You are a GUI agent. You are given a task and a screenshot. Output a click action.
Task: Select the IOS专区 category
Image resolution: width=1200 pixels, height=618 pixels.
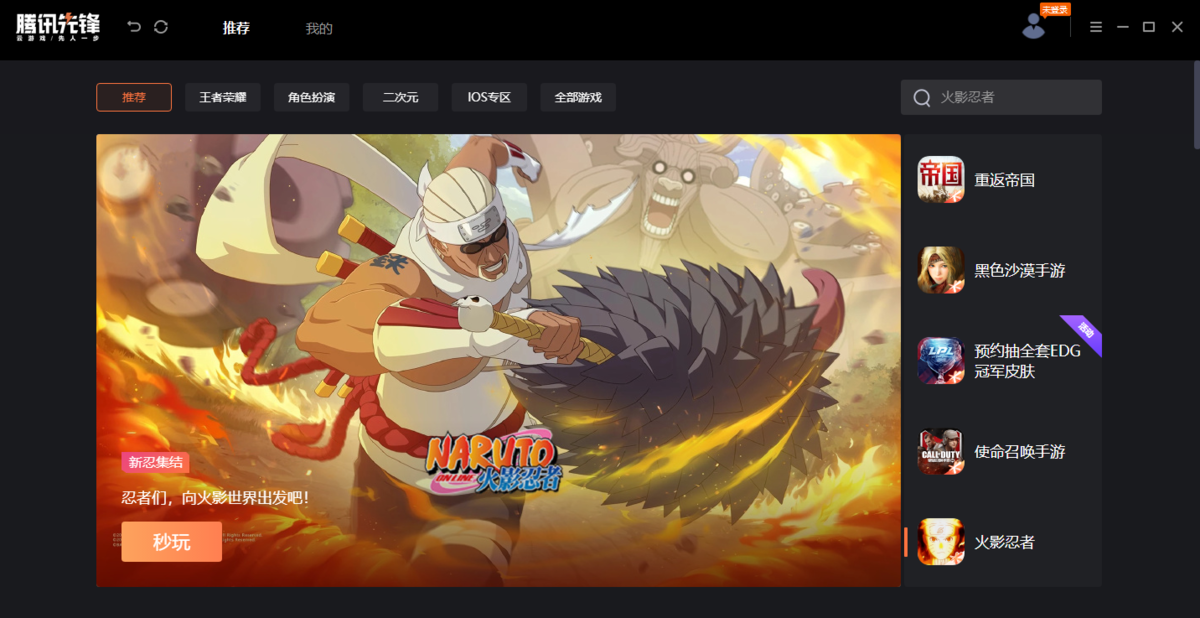(489, 97)
